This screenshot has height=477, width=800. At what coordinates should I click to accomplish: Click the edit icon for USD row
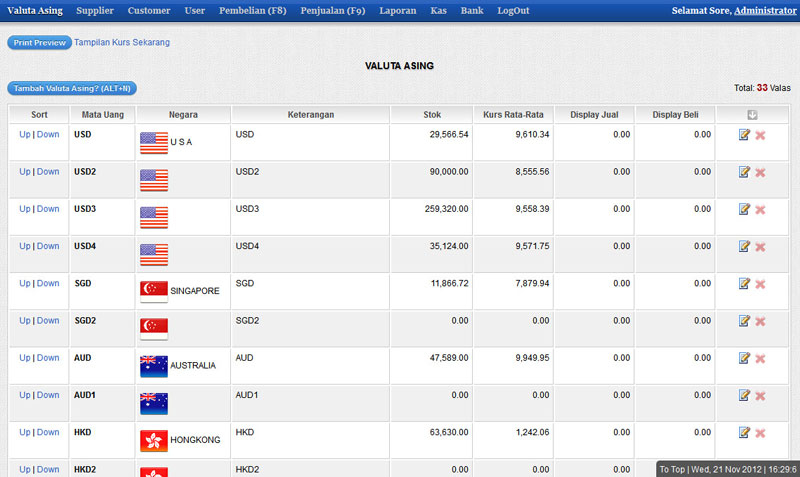[x=744, y=134]
